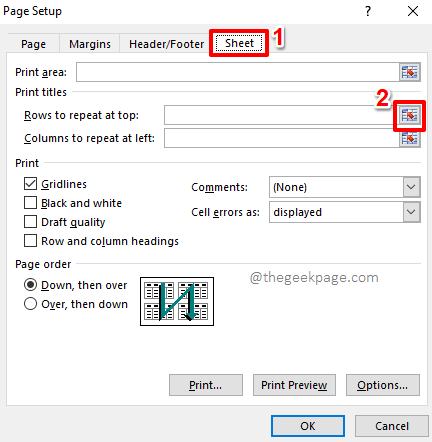Image resolution: width=432 pixels, height=442 pixels.
Task: Click the help question mark icon
Action: [368, 11]
